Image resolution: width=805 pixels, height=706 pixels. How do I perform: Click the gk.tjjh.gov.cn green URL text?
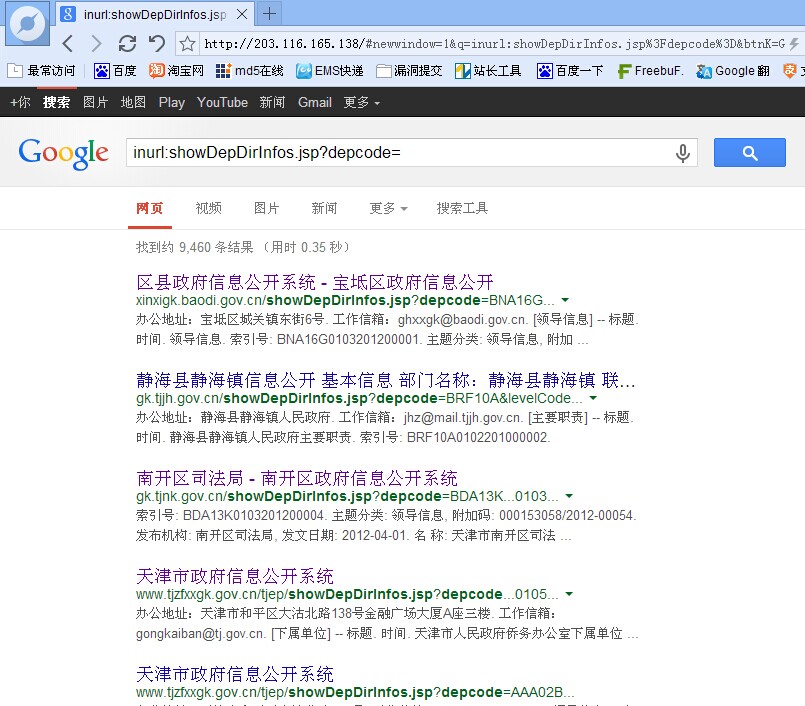(x=359, y=398)
